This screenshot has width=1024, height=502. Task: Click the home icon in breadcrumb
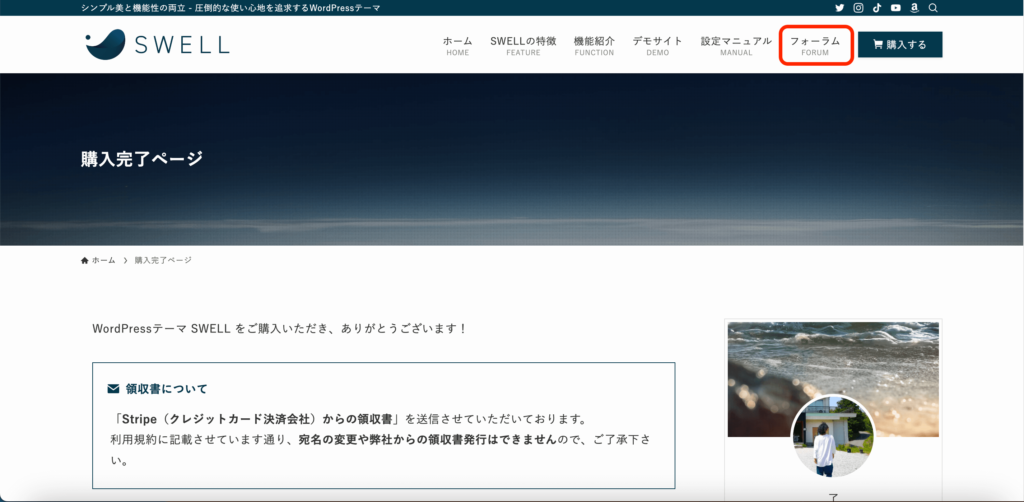click(x=84, y=260)
